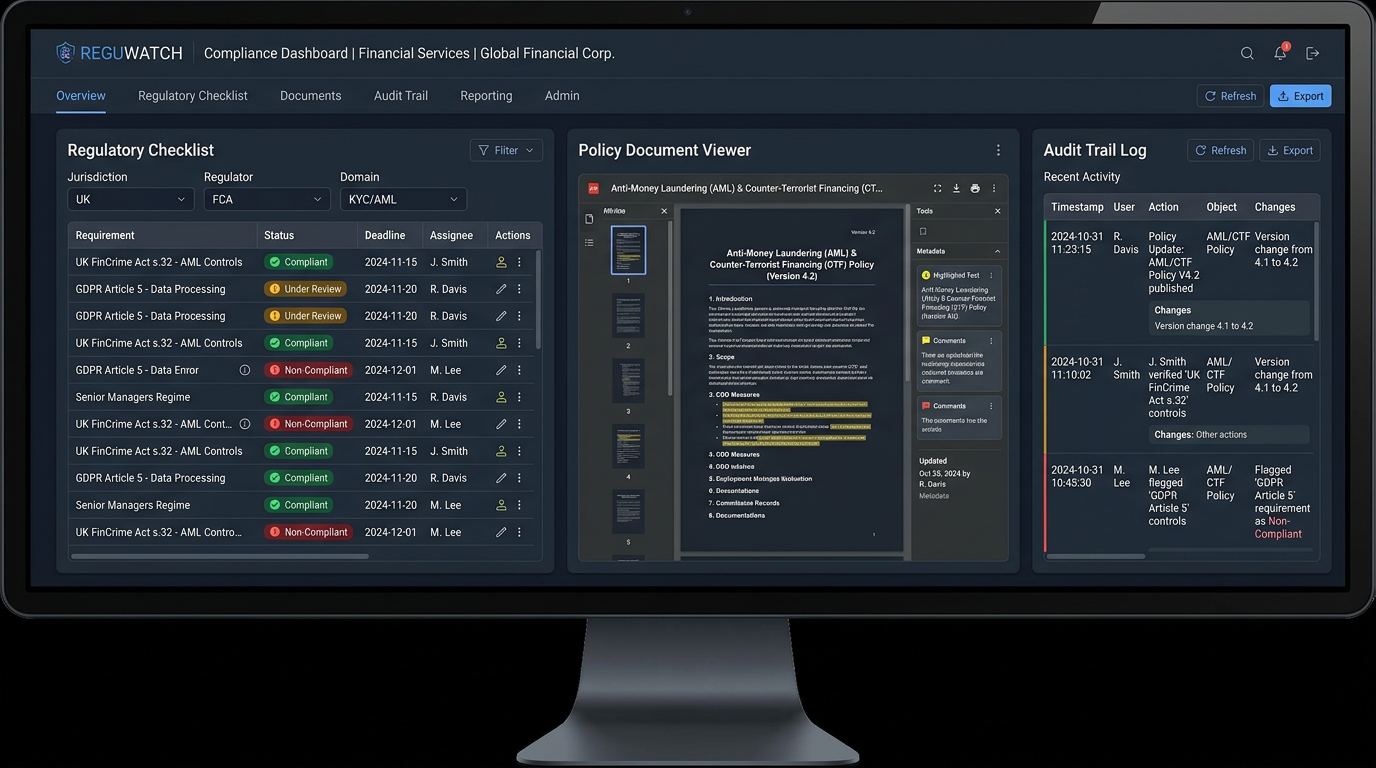This screenshot has height=768, width=1376.
Task: Click the search magnifier icon in header
Action: (1247, 54)
